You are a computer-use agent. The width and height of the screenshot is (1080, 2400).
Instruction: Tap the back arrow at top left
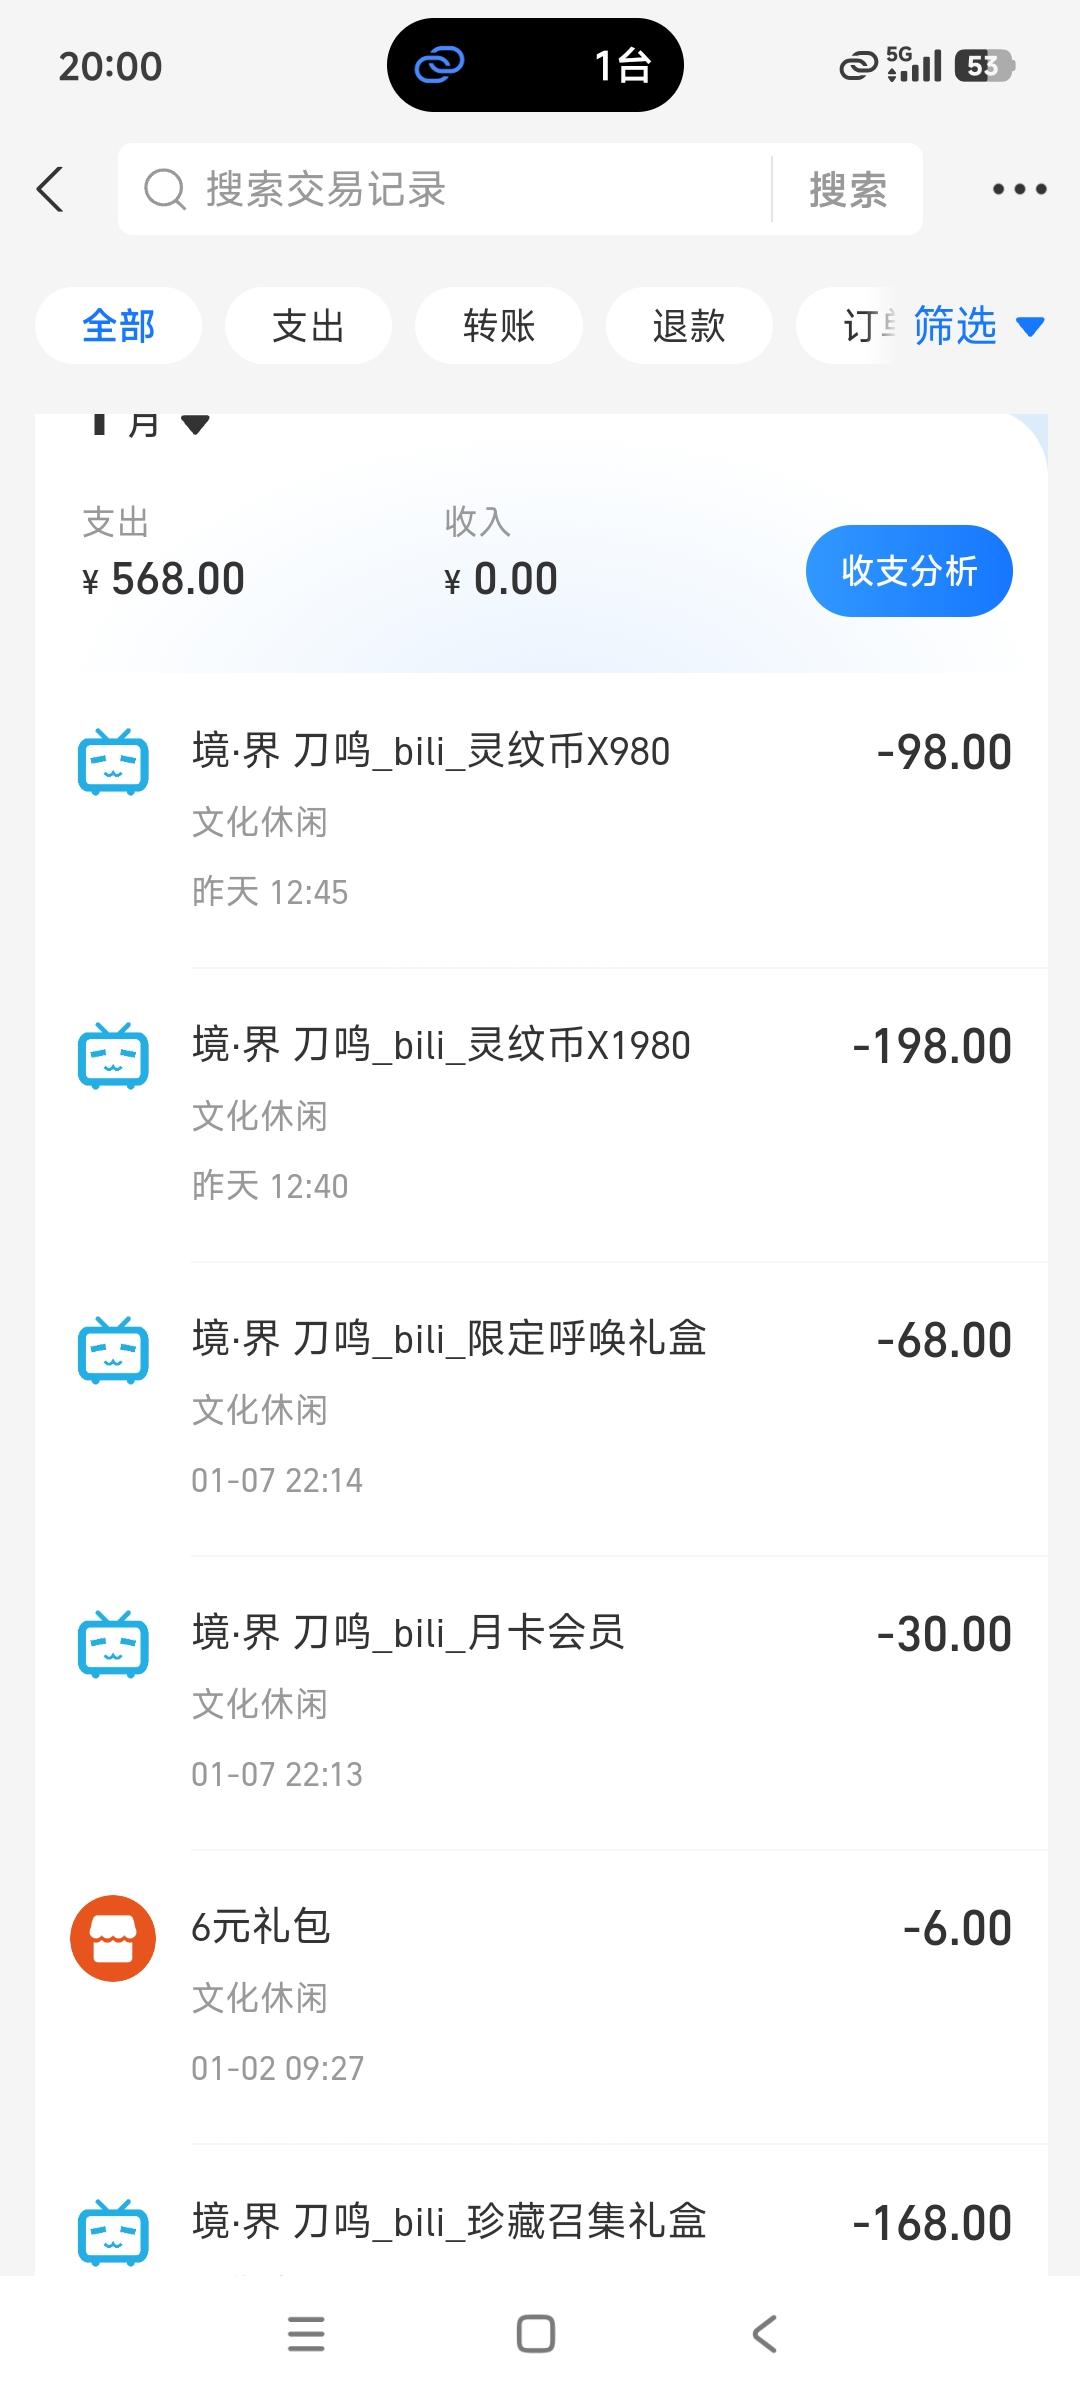(x=50, y=189)
